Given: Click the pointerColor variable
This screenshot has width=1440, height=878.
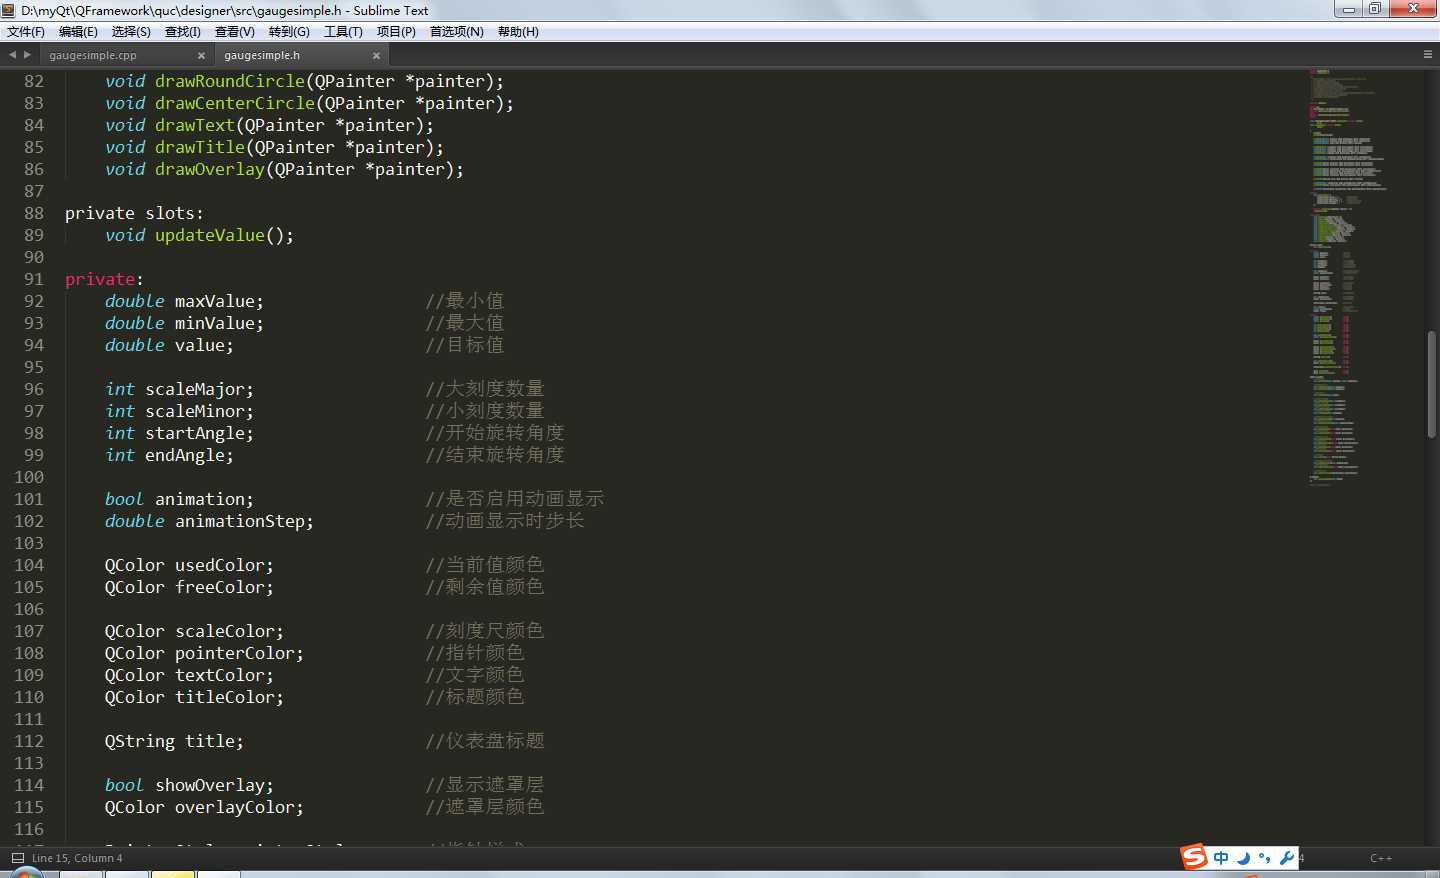Looking at the screenshot, I should click(235, 653).
